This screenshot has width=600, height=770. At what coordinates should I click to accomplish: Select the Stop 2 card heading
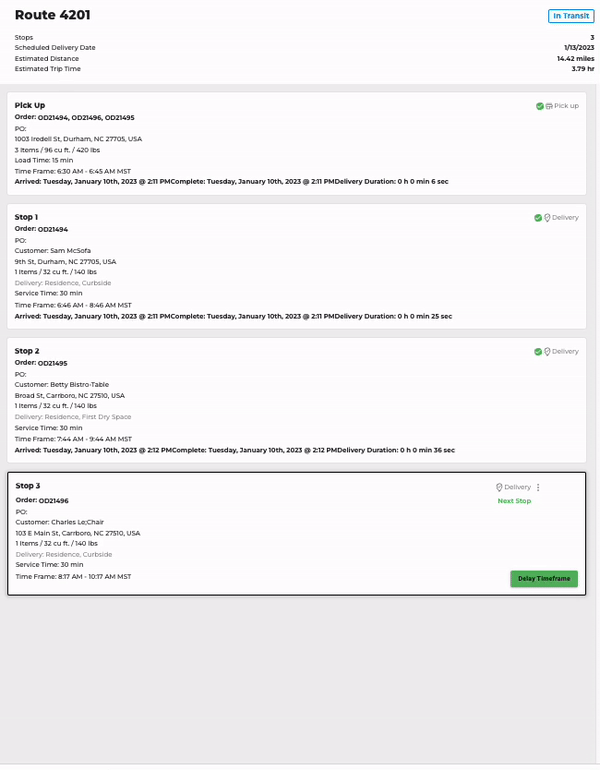pyautogui.click(x=27, y=351)
